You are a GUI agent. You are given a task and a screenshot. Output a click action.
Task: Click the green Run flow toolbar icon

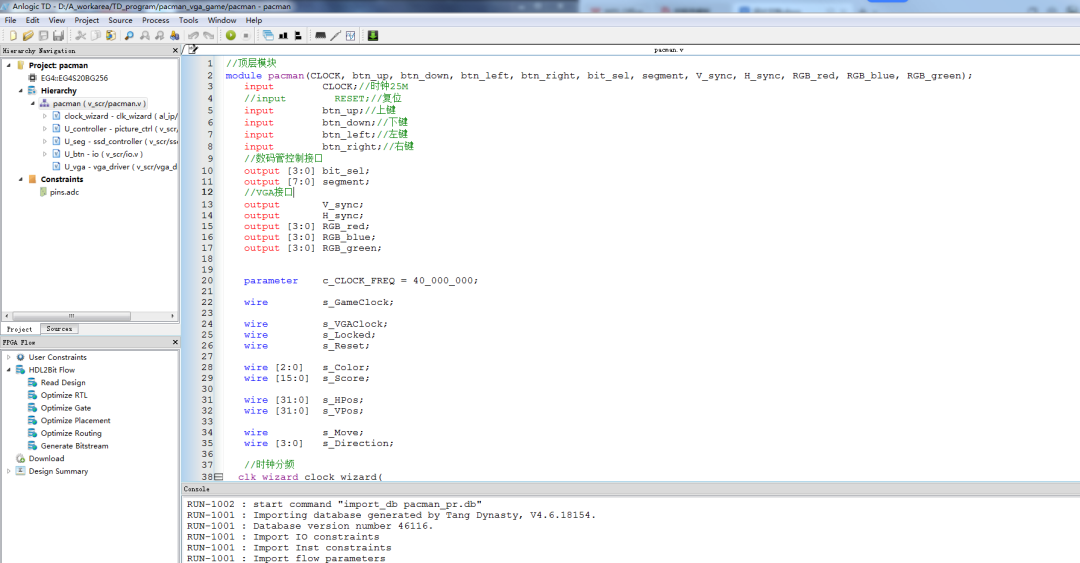click(231, 35)
